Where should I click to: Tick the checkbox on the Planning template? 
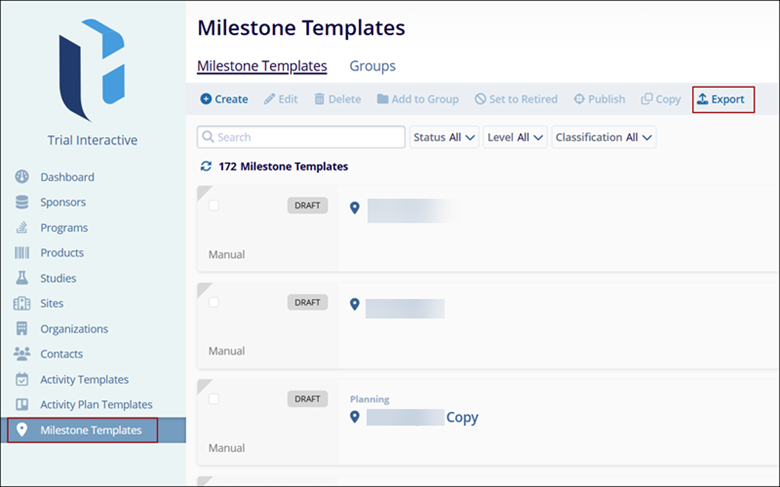[x=214, y=398]
